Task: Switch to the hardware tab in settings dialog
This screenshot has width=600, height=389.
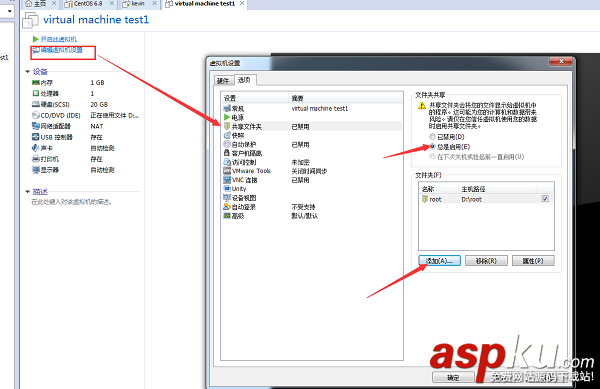Action: (x=223, y=81)
